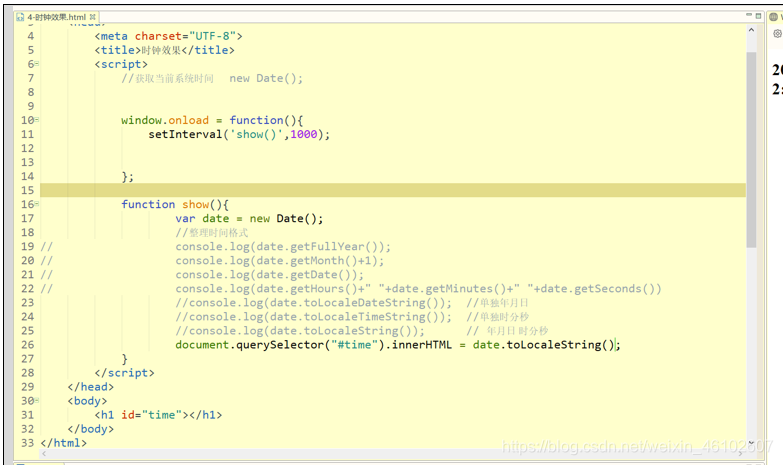Collapse the body tag fold at line 30

pyautogui.click(x=37, y=400)
